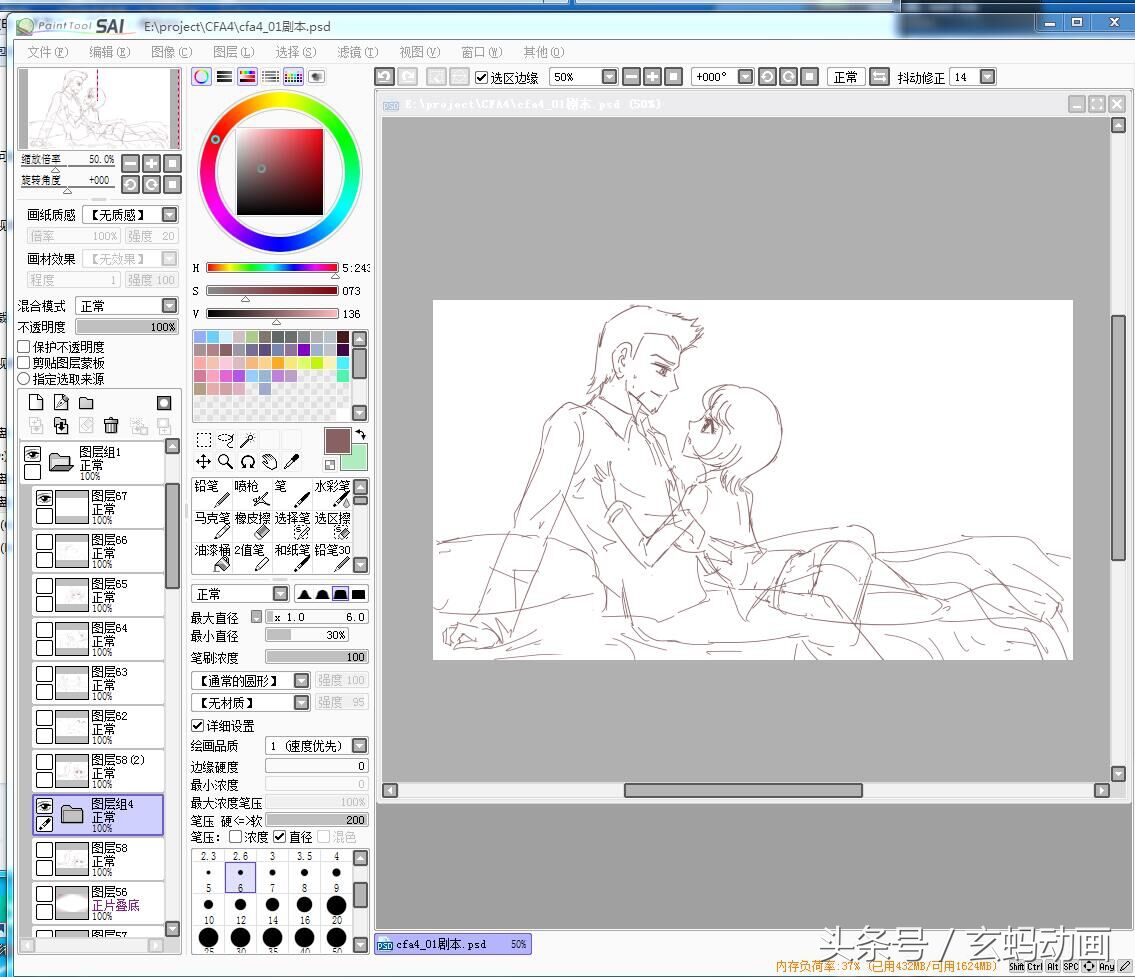1135x977 pixels.
Task: Select the 水彩笔 watercolor brush tool
Action: [x=332, y=492]
